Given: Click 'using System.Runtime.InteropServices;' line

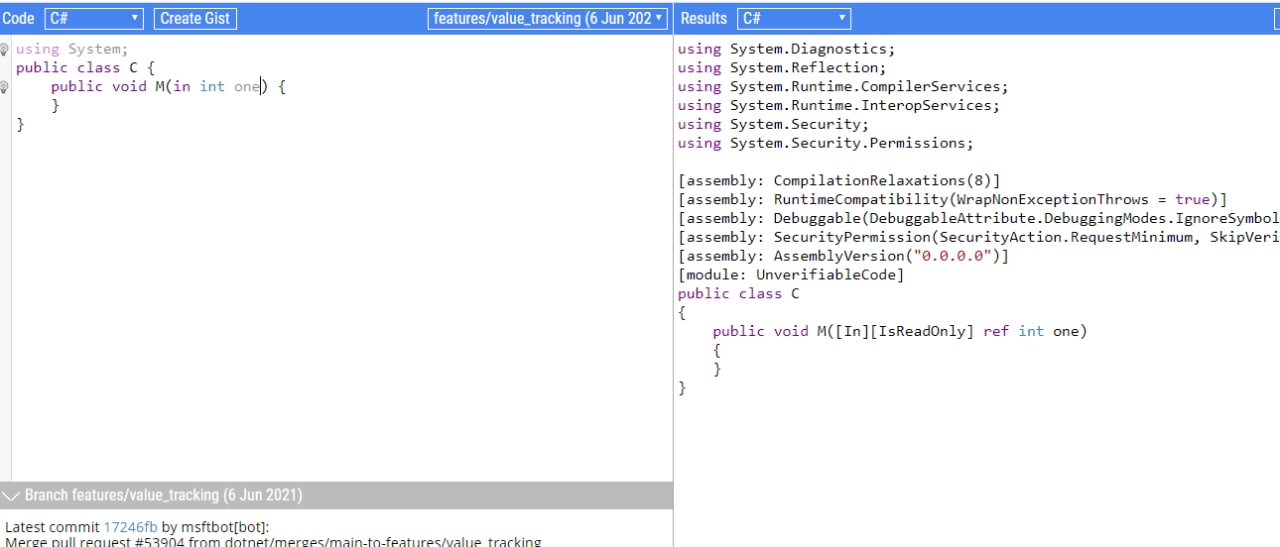Looking at the screenshot, I should point(838,106).
